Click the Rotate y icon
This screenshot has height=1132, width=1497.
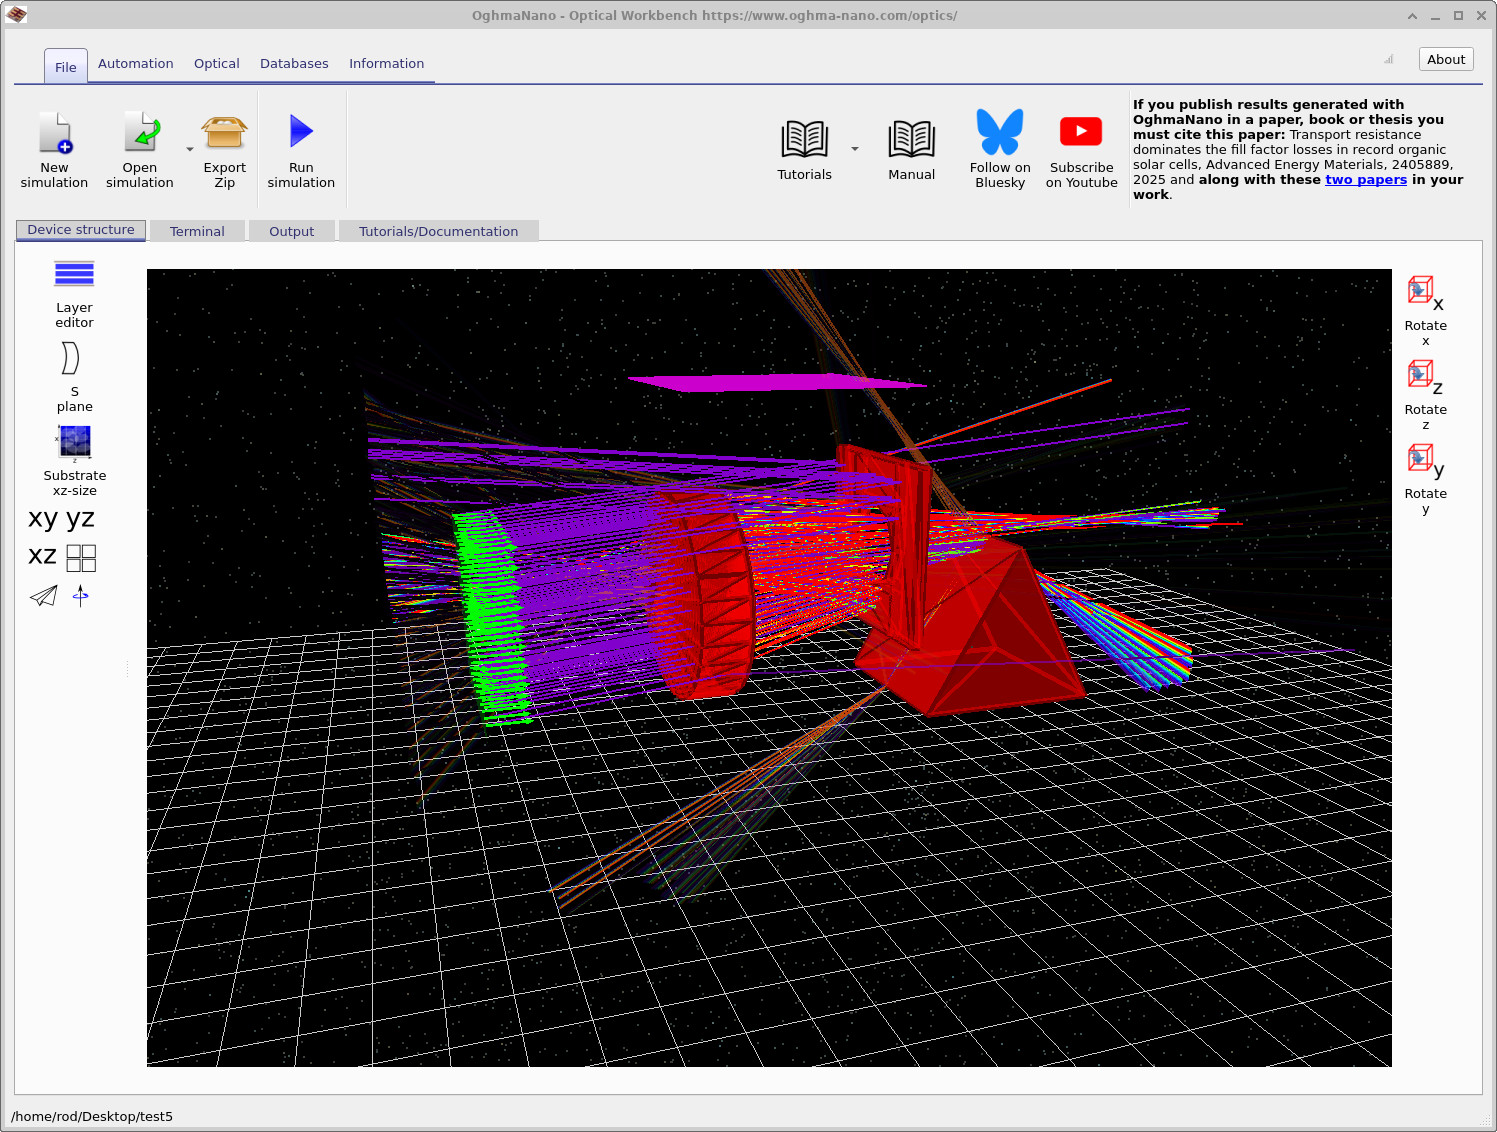[1424, 460]
